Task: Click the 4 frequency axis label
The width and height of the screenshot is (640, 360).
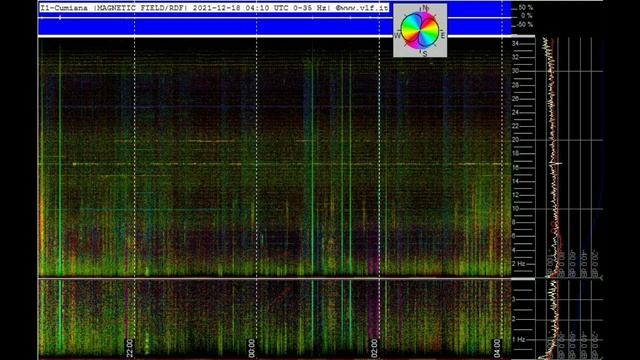Action: coord(513,250)
